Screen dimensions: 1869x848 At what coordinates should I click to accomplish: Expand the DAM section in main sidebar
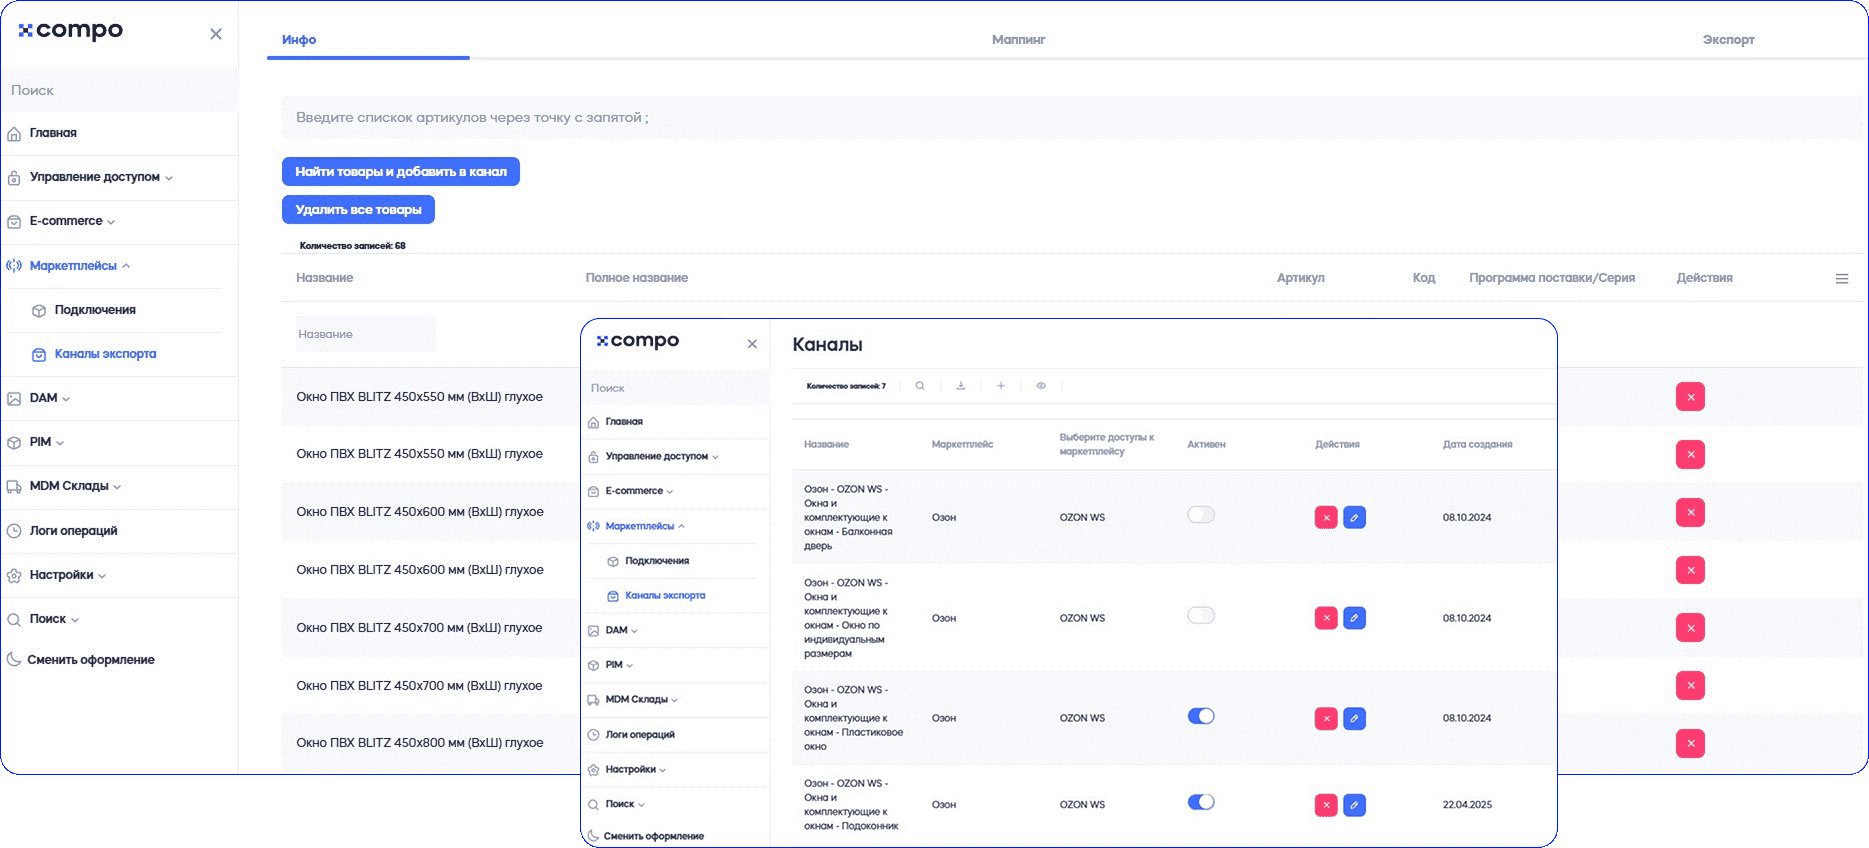click(44, 398)
